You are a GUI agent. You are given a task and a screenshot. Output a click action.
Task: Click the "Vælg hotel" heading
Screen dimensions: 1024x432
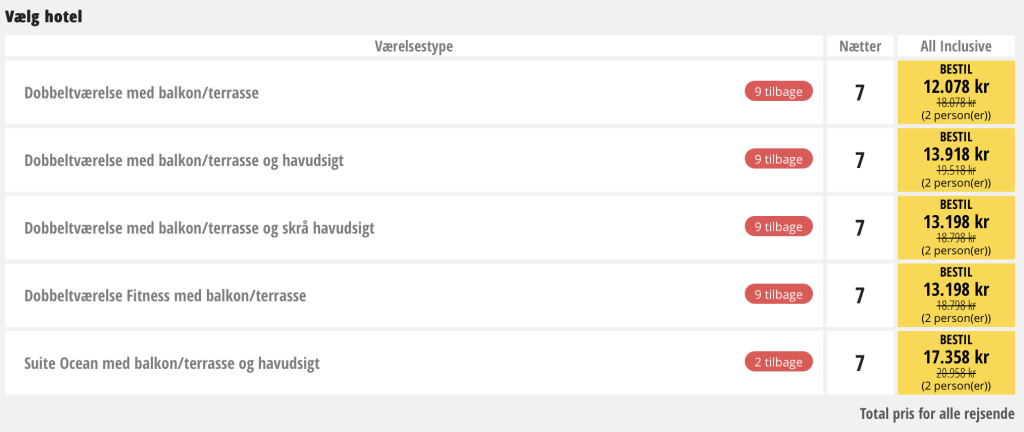point(44,16)
